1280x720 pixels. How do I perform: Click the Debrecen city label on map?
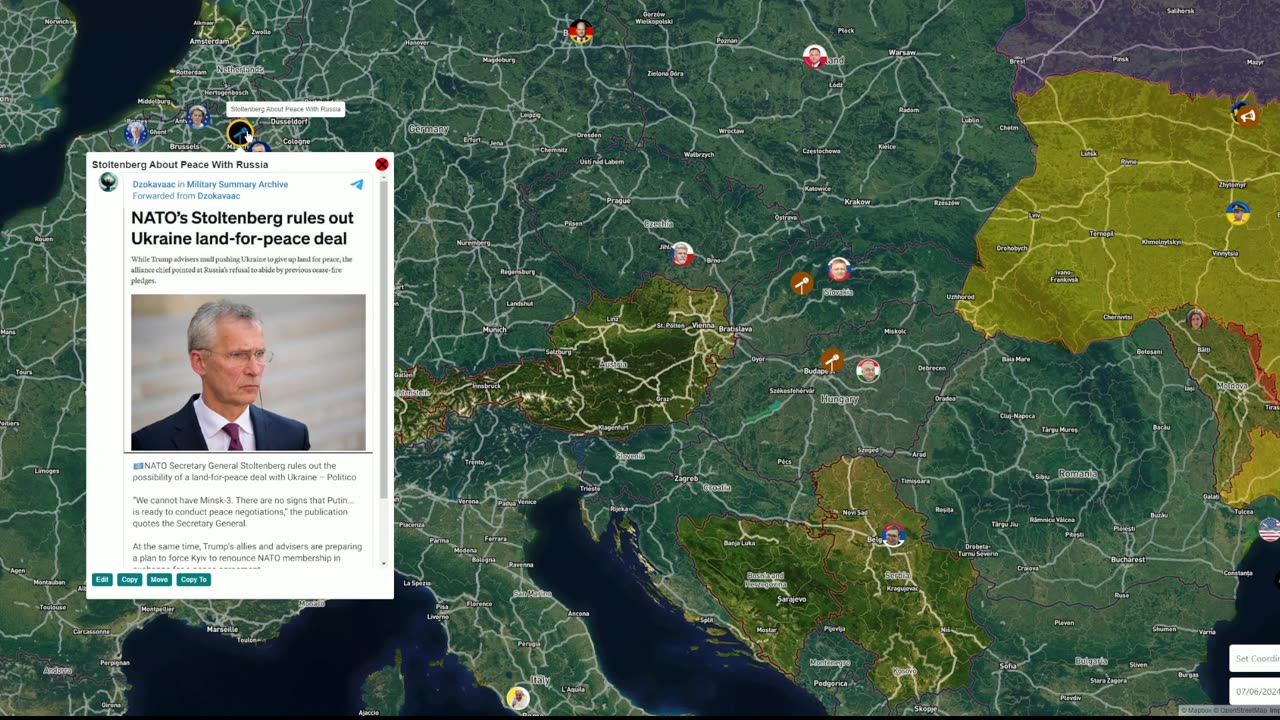tap(932, 368)
